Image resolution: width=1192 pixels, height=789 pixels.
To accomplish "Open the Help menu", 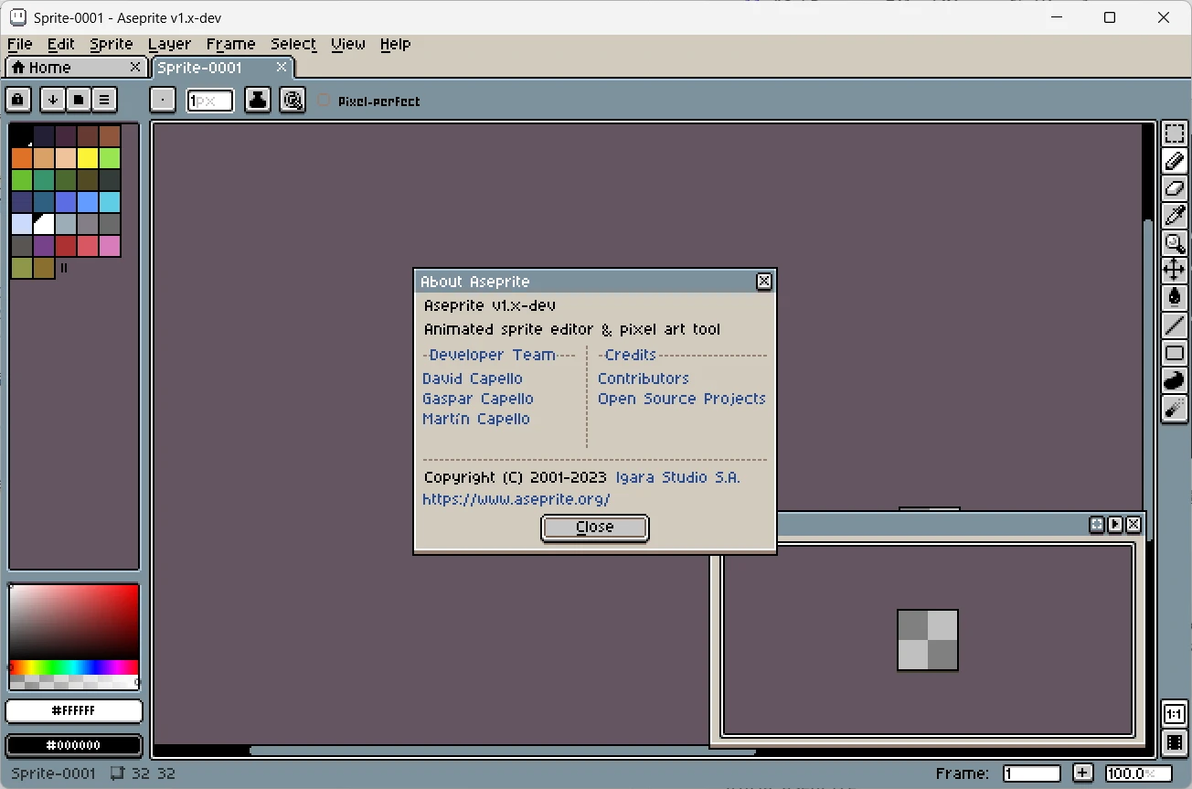I will (395, 44).
